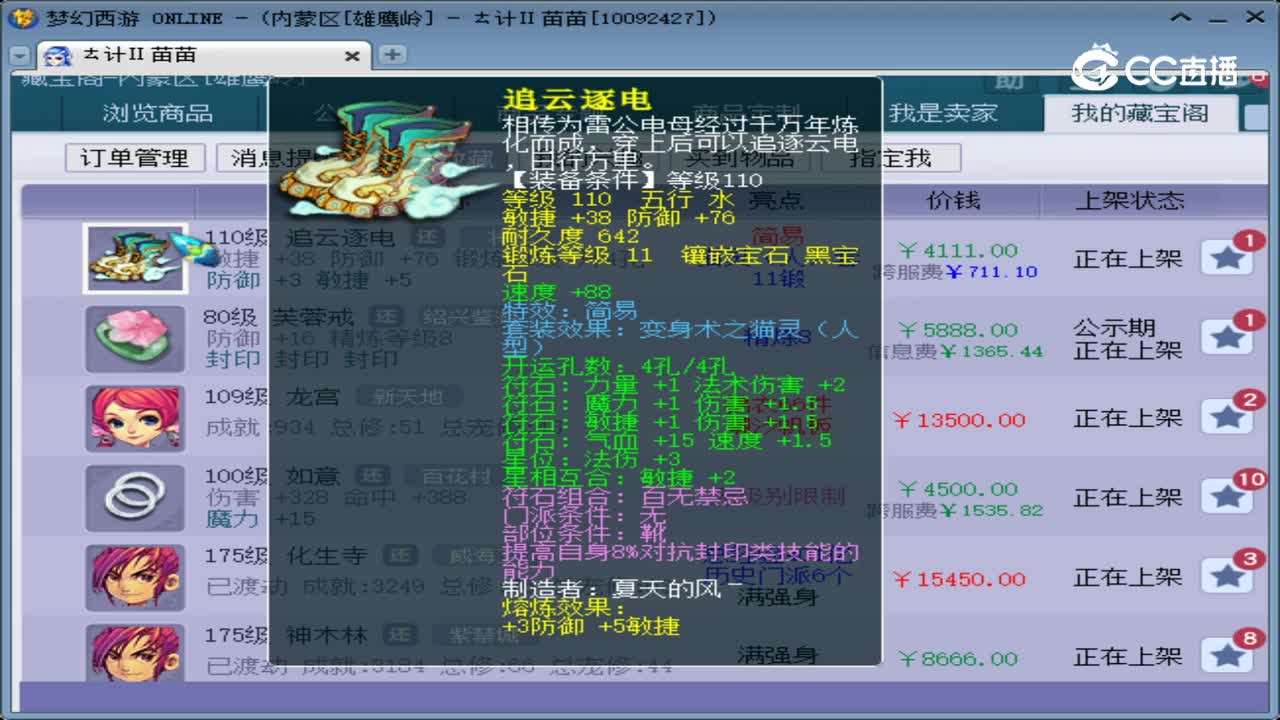The width and height of the screenshot is (1280, 720).
Task: Click the 芙蓉戒 lotus ring thumbnail
Action: pos(135,339)
